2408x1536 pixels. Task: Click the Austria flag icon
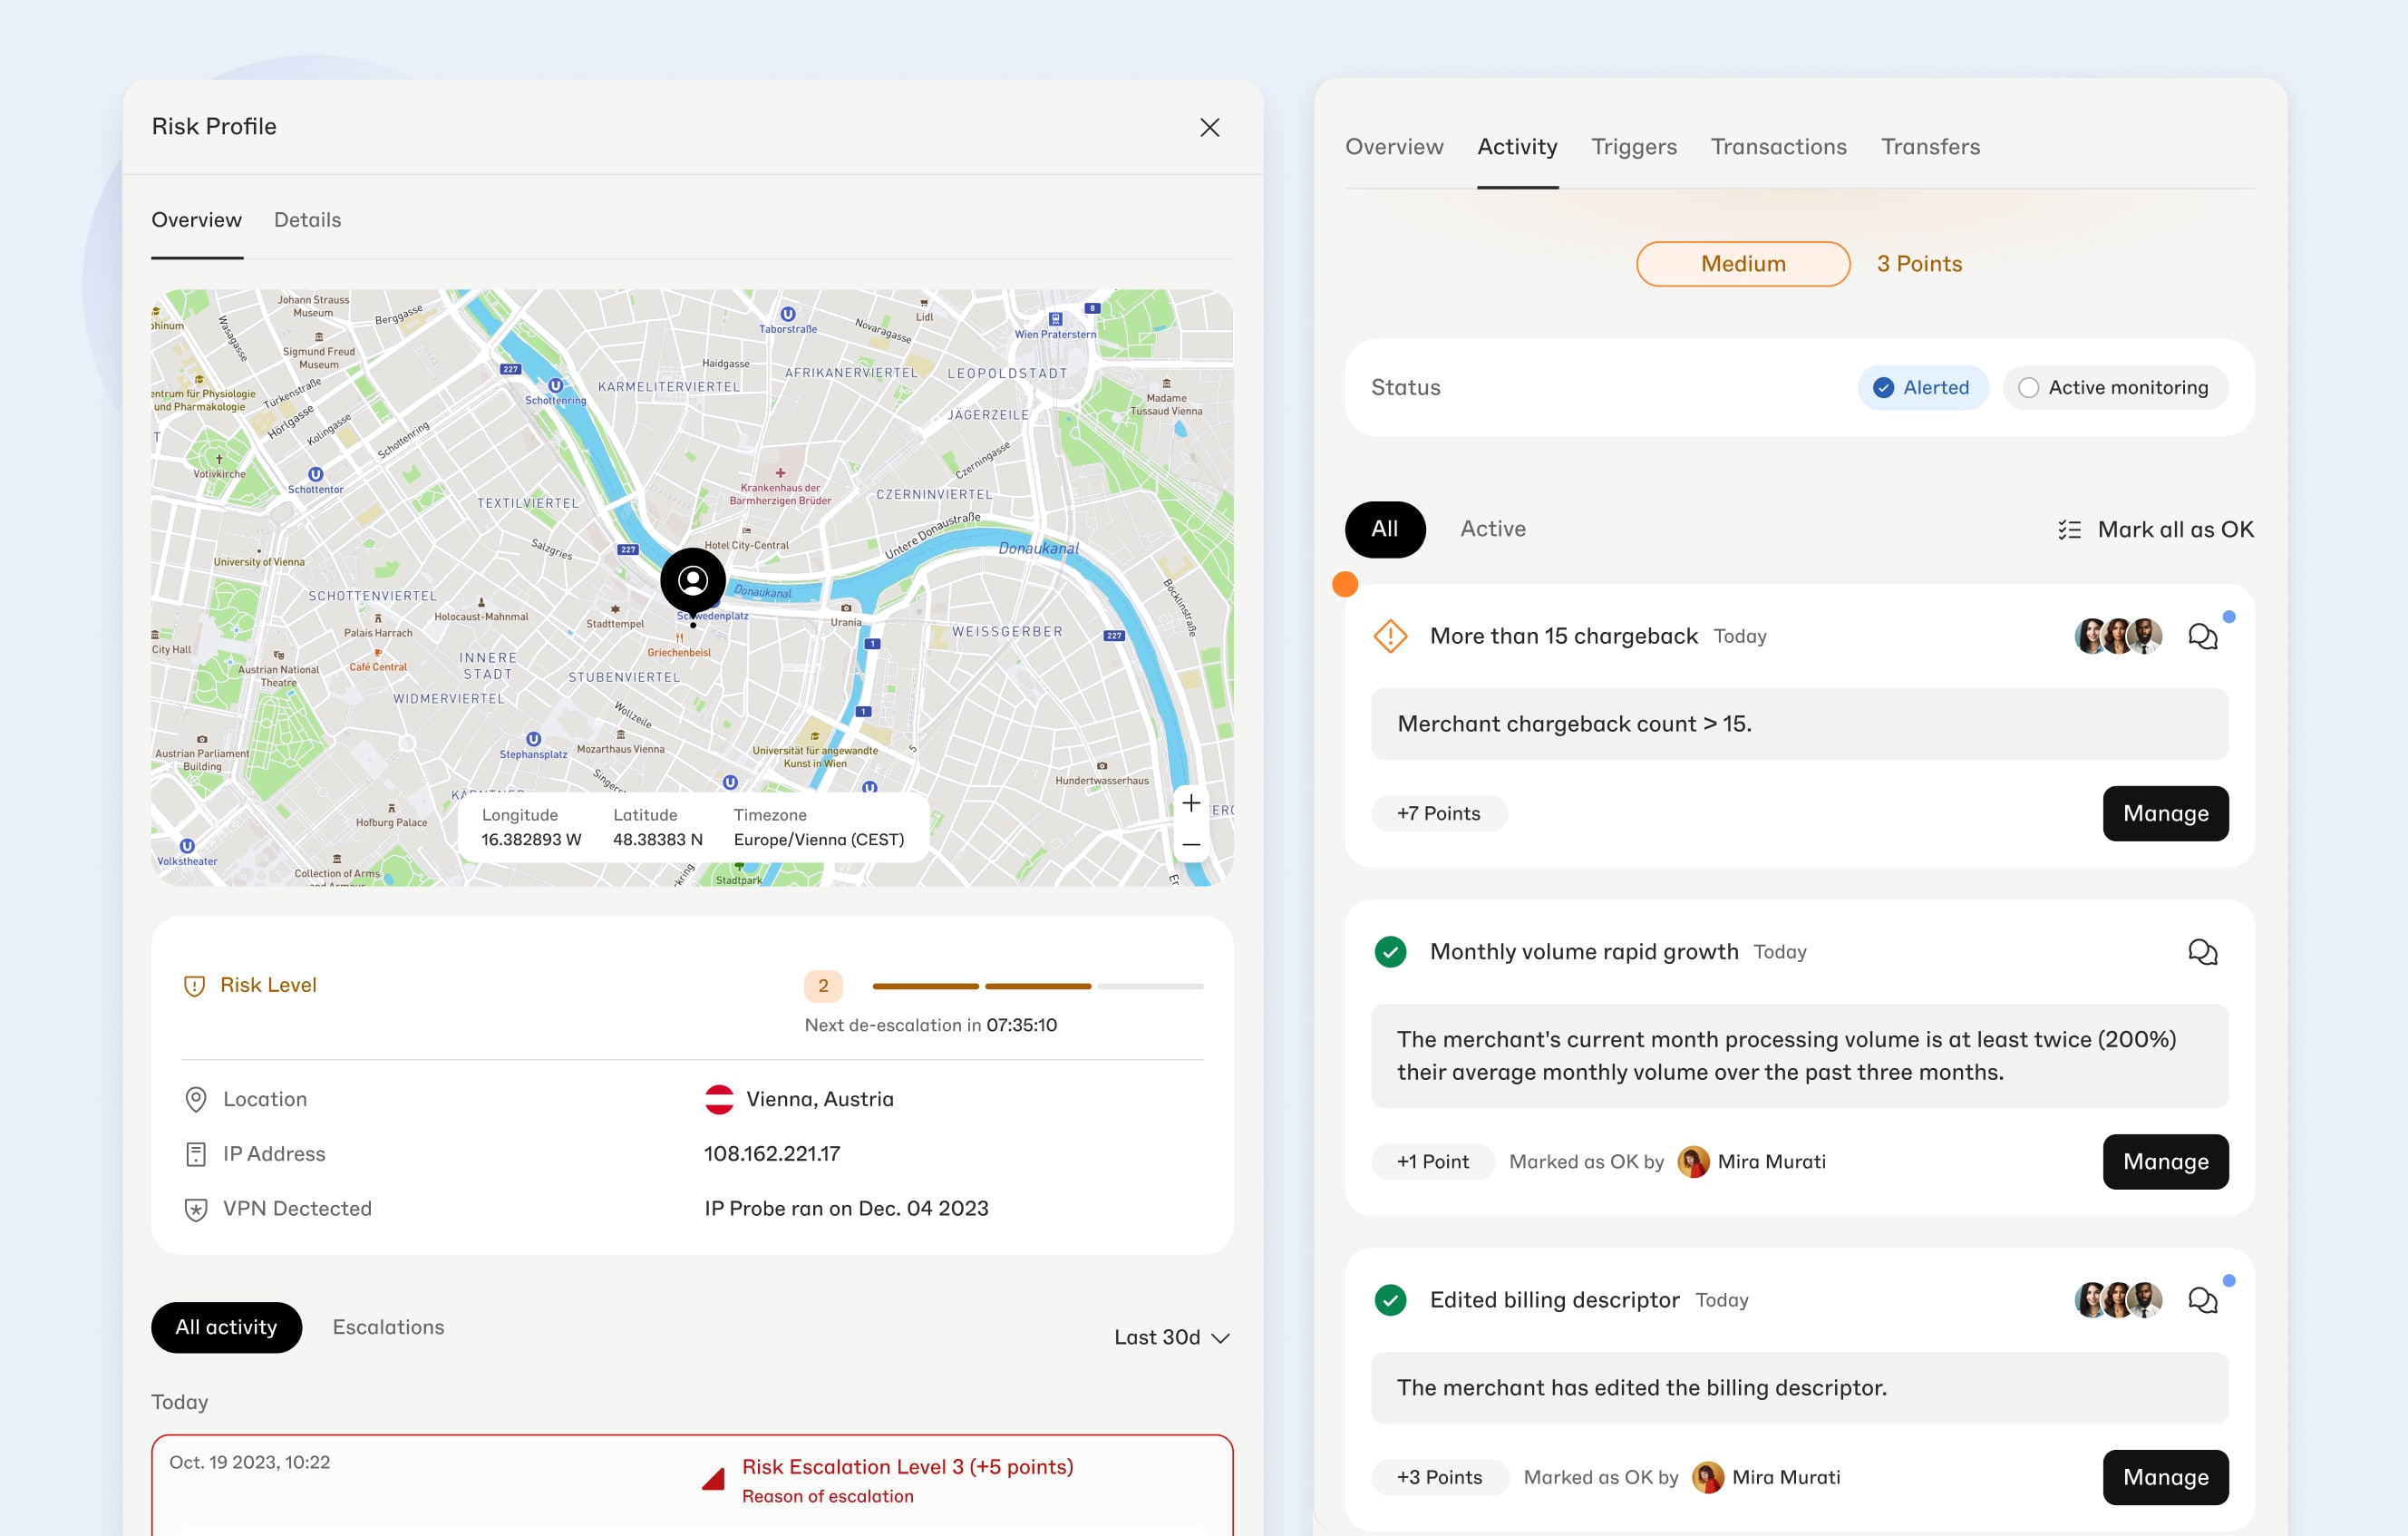click(719, 1099)
